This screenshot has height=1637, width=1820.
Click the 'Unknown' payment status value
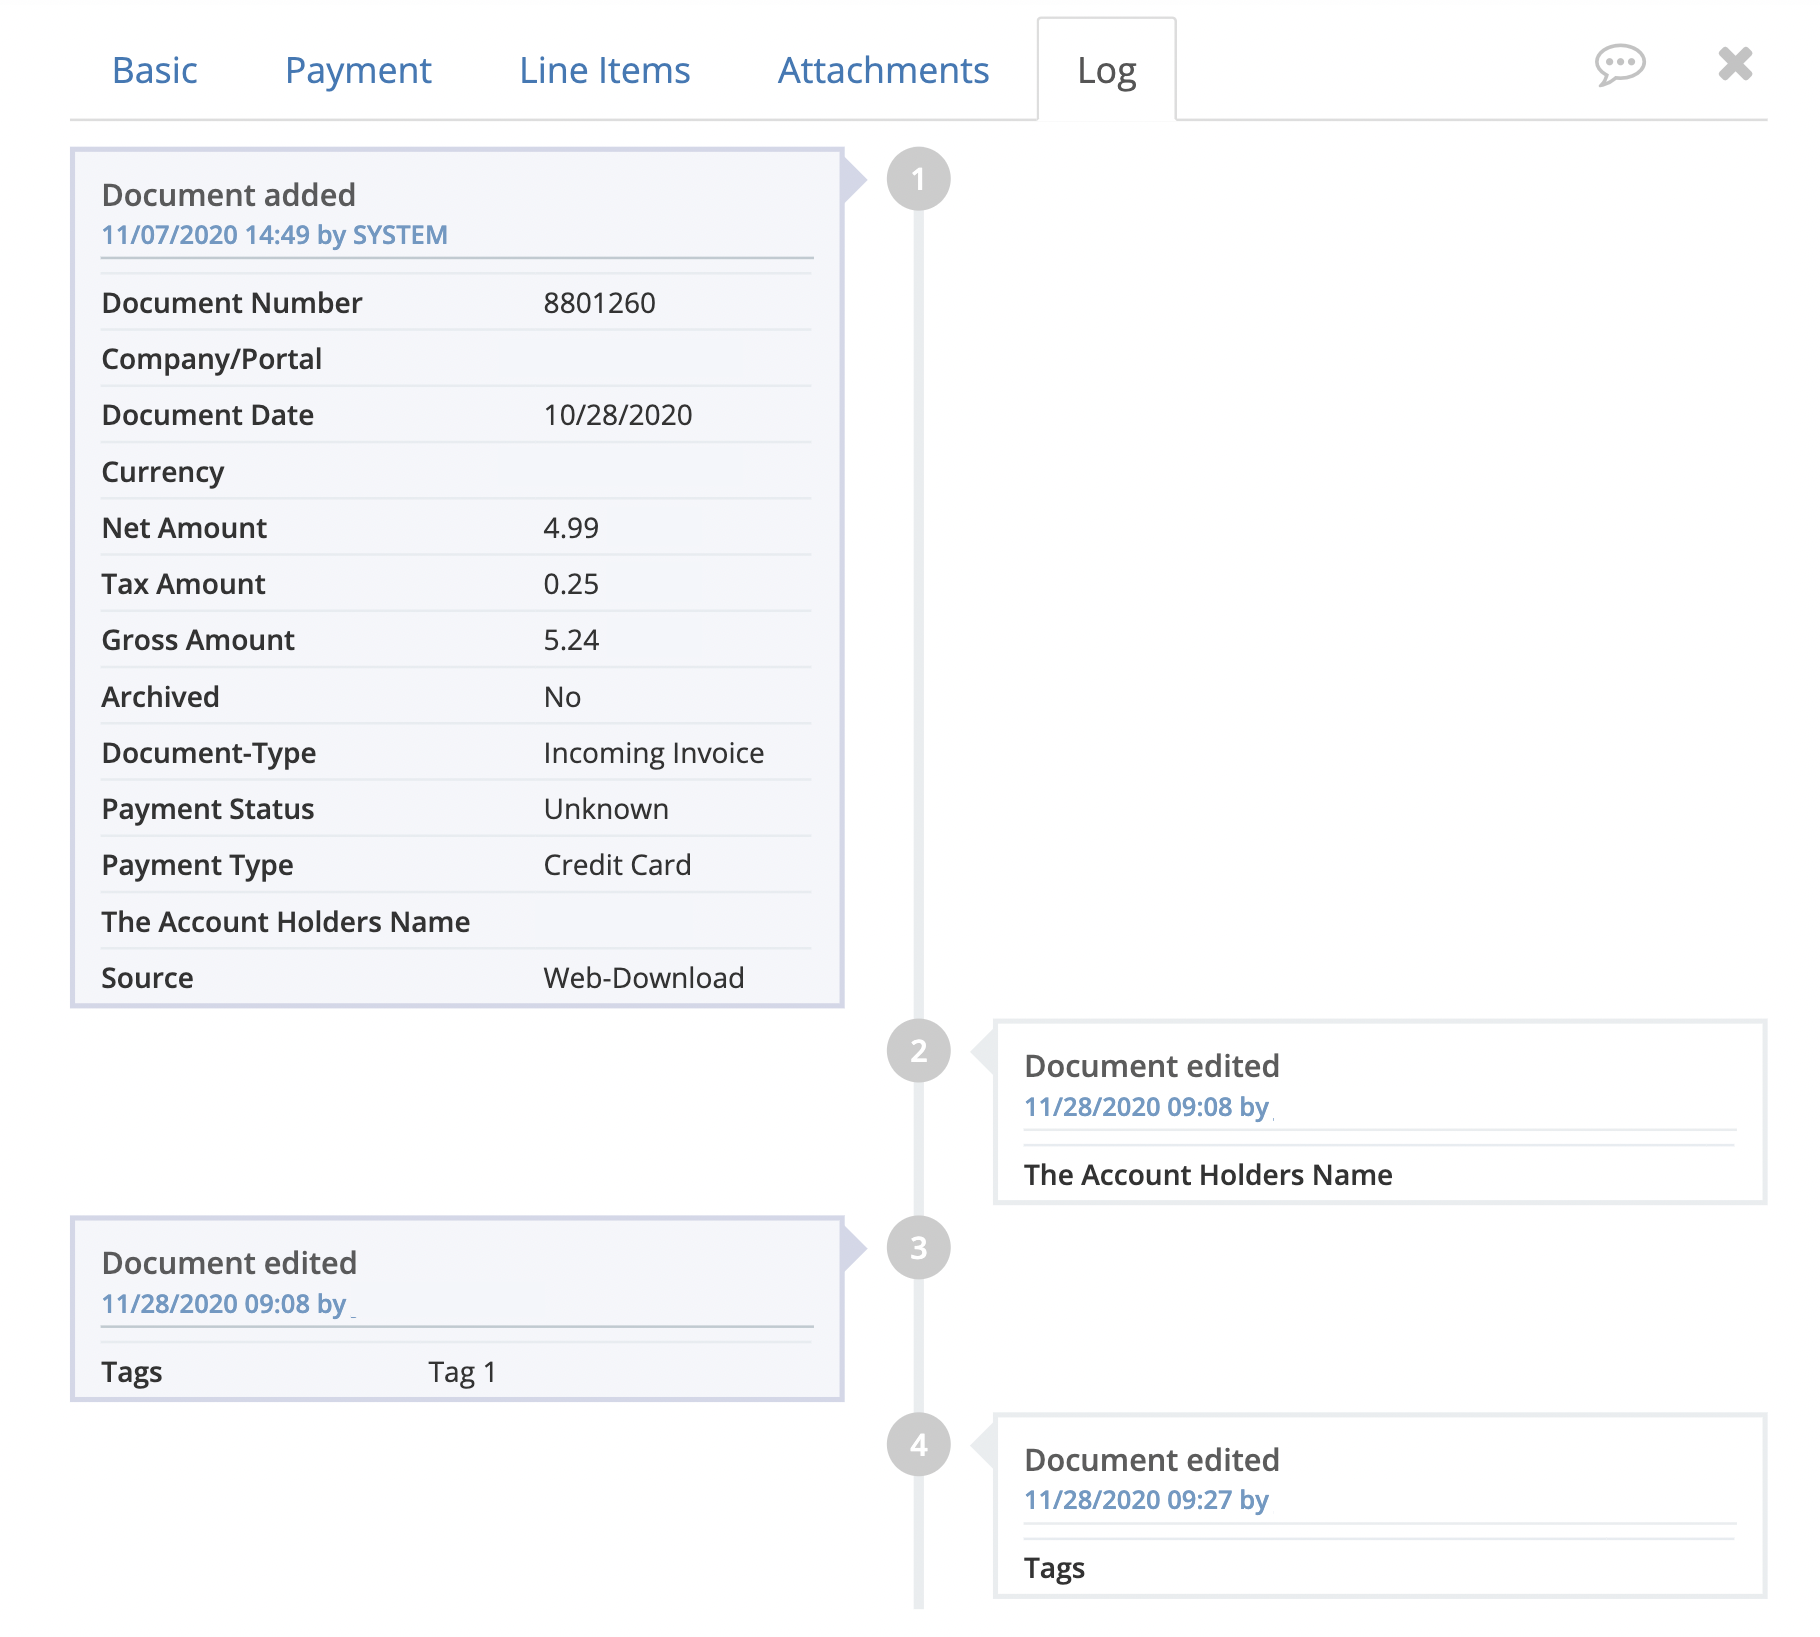click(606, 809)
